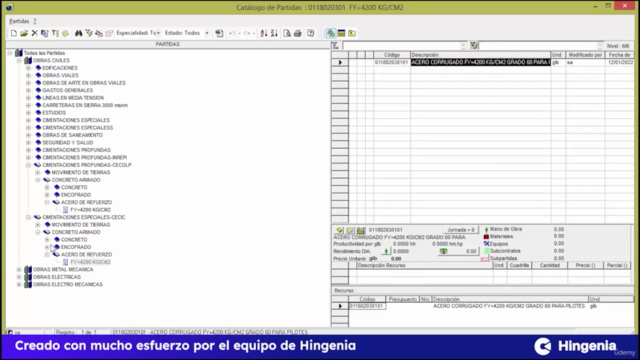Viewport: 640px width, 360px height.
Task: Expand the EDIFICACIONES node
Action: [28, 68]
